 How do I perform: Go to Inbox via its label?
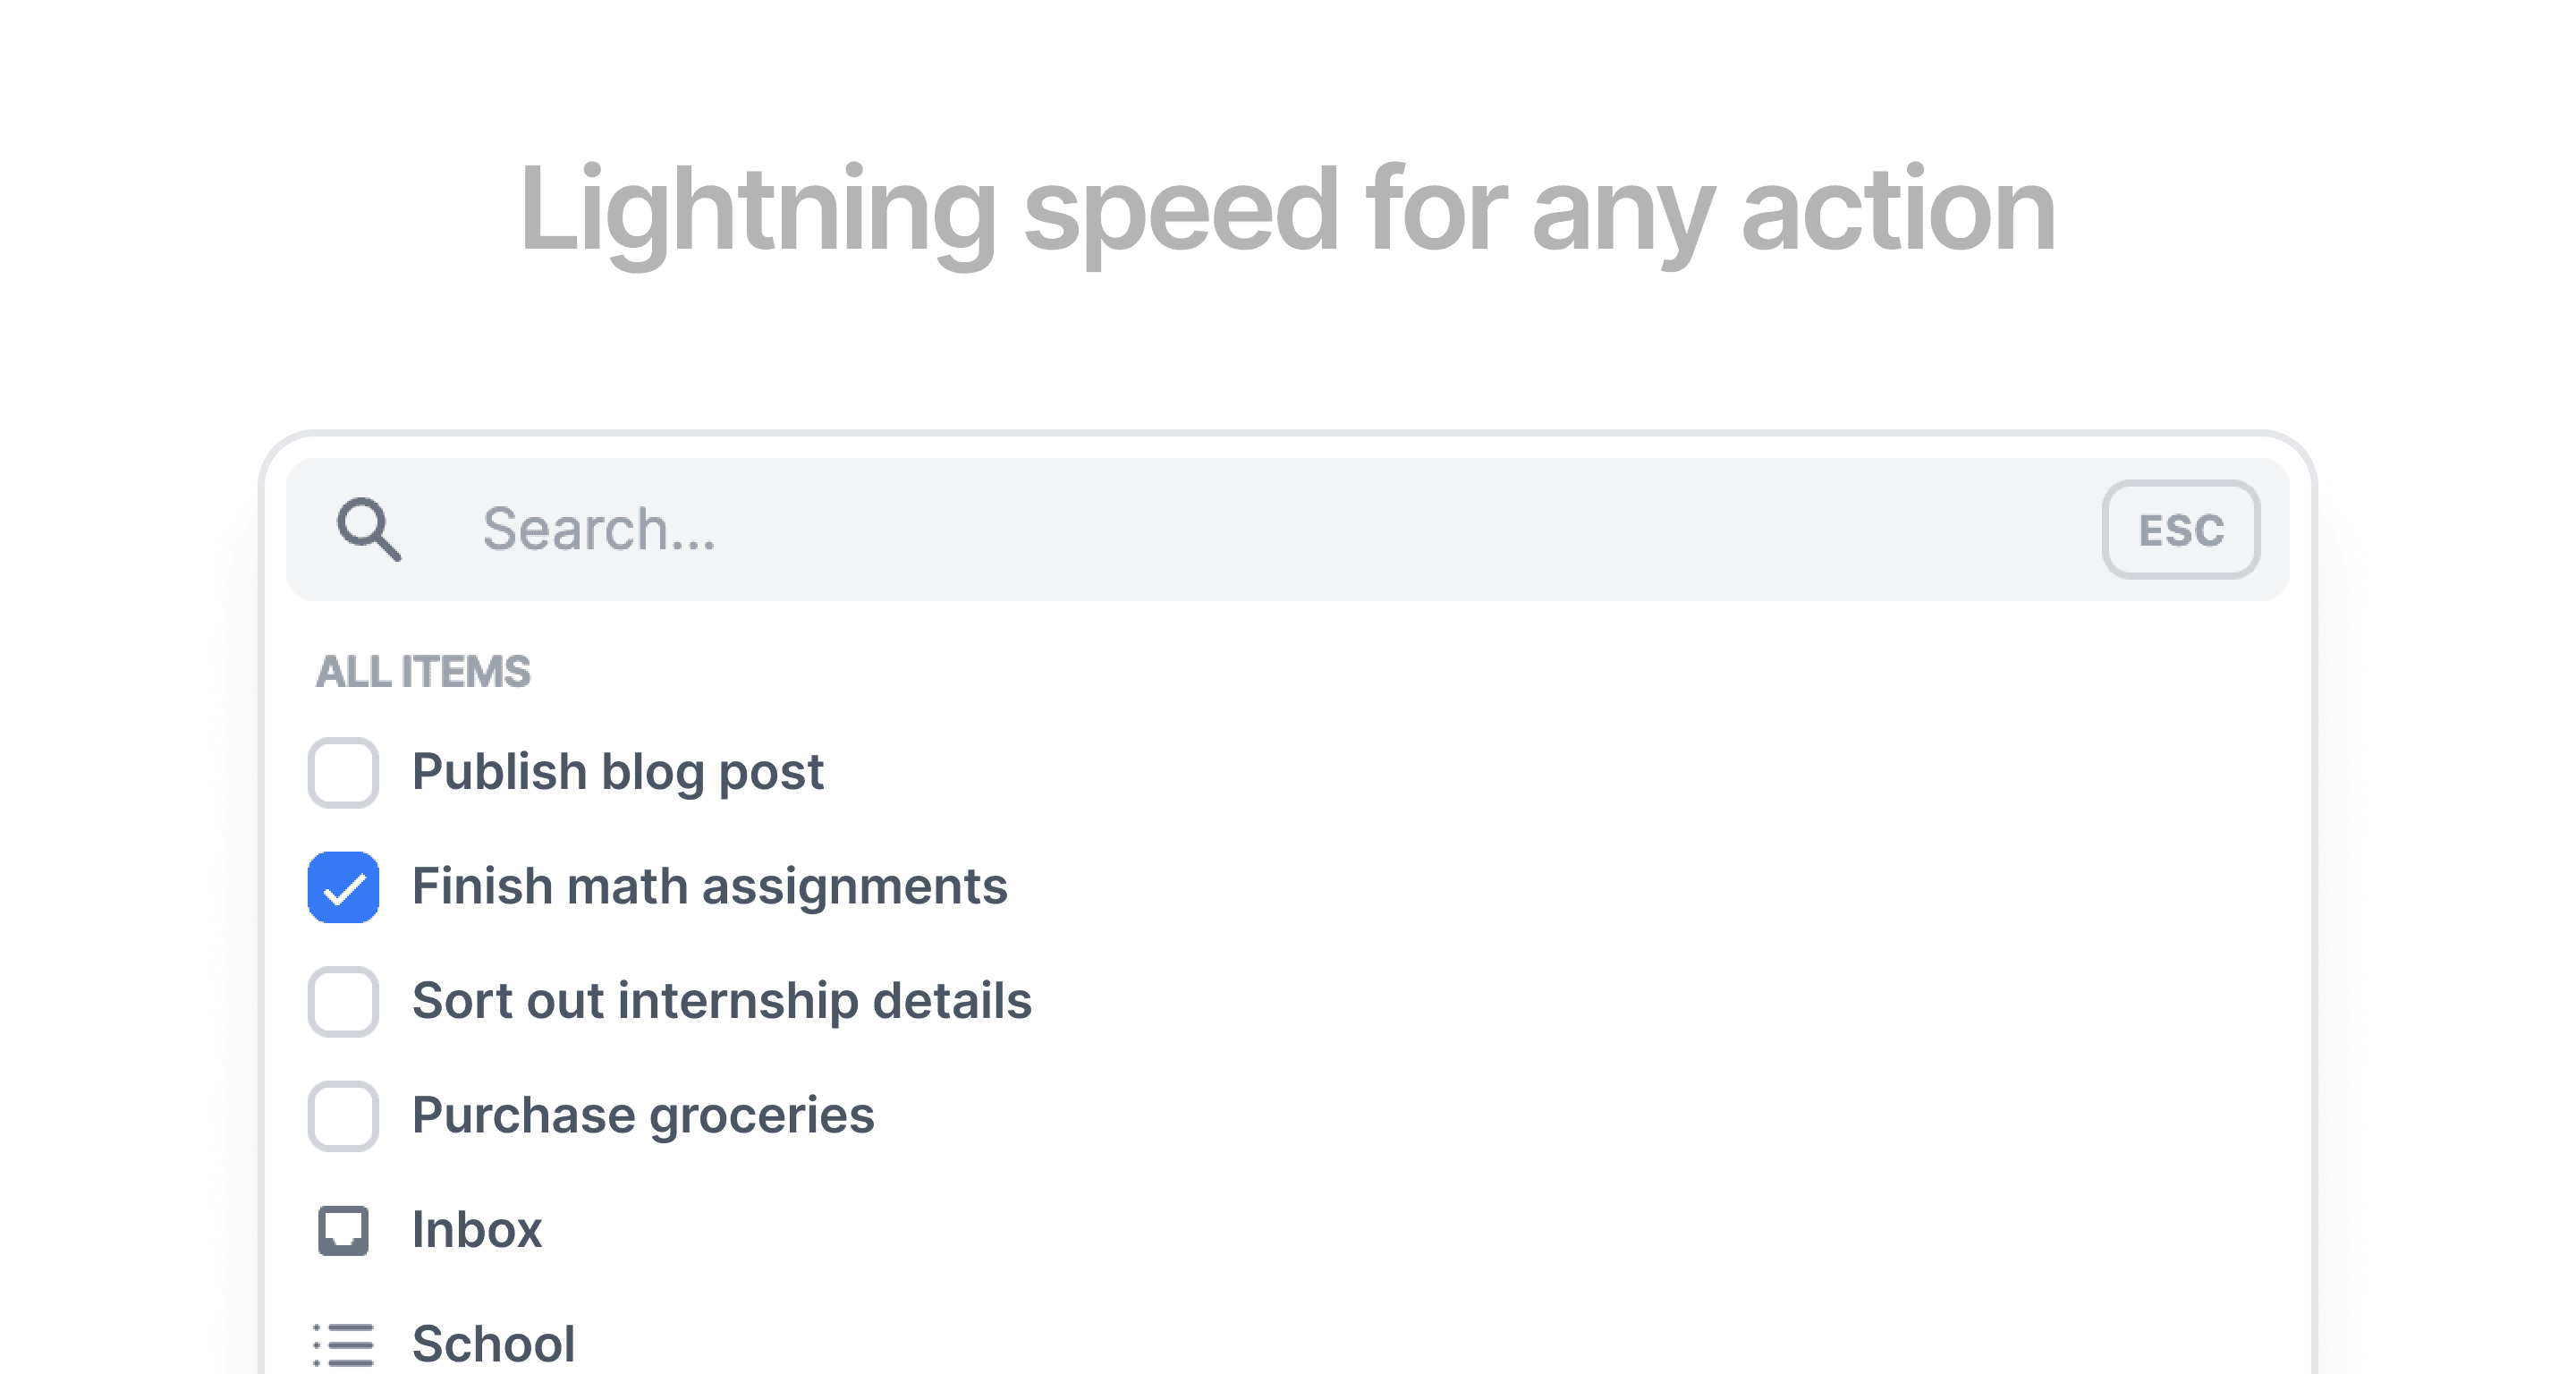[x=477, y=1230]
